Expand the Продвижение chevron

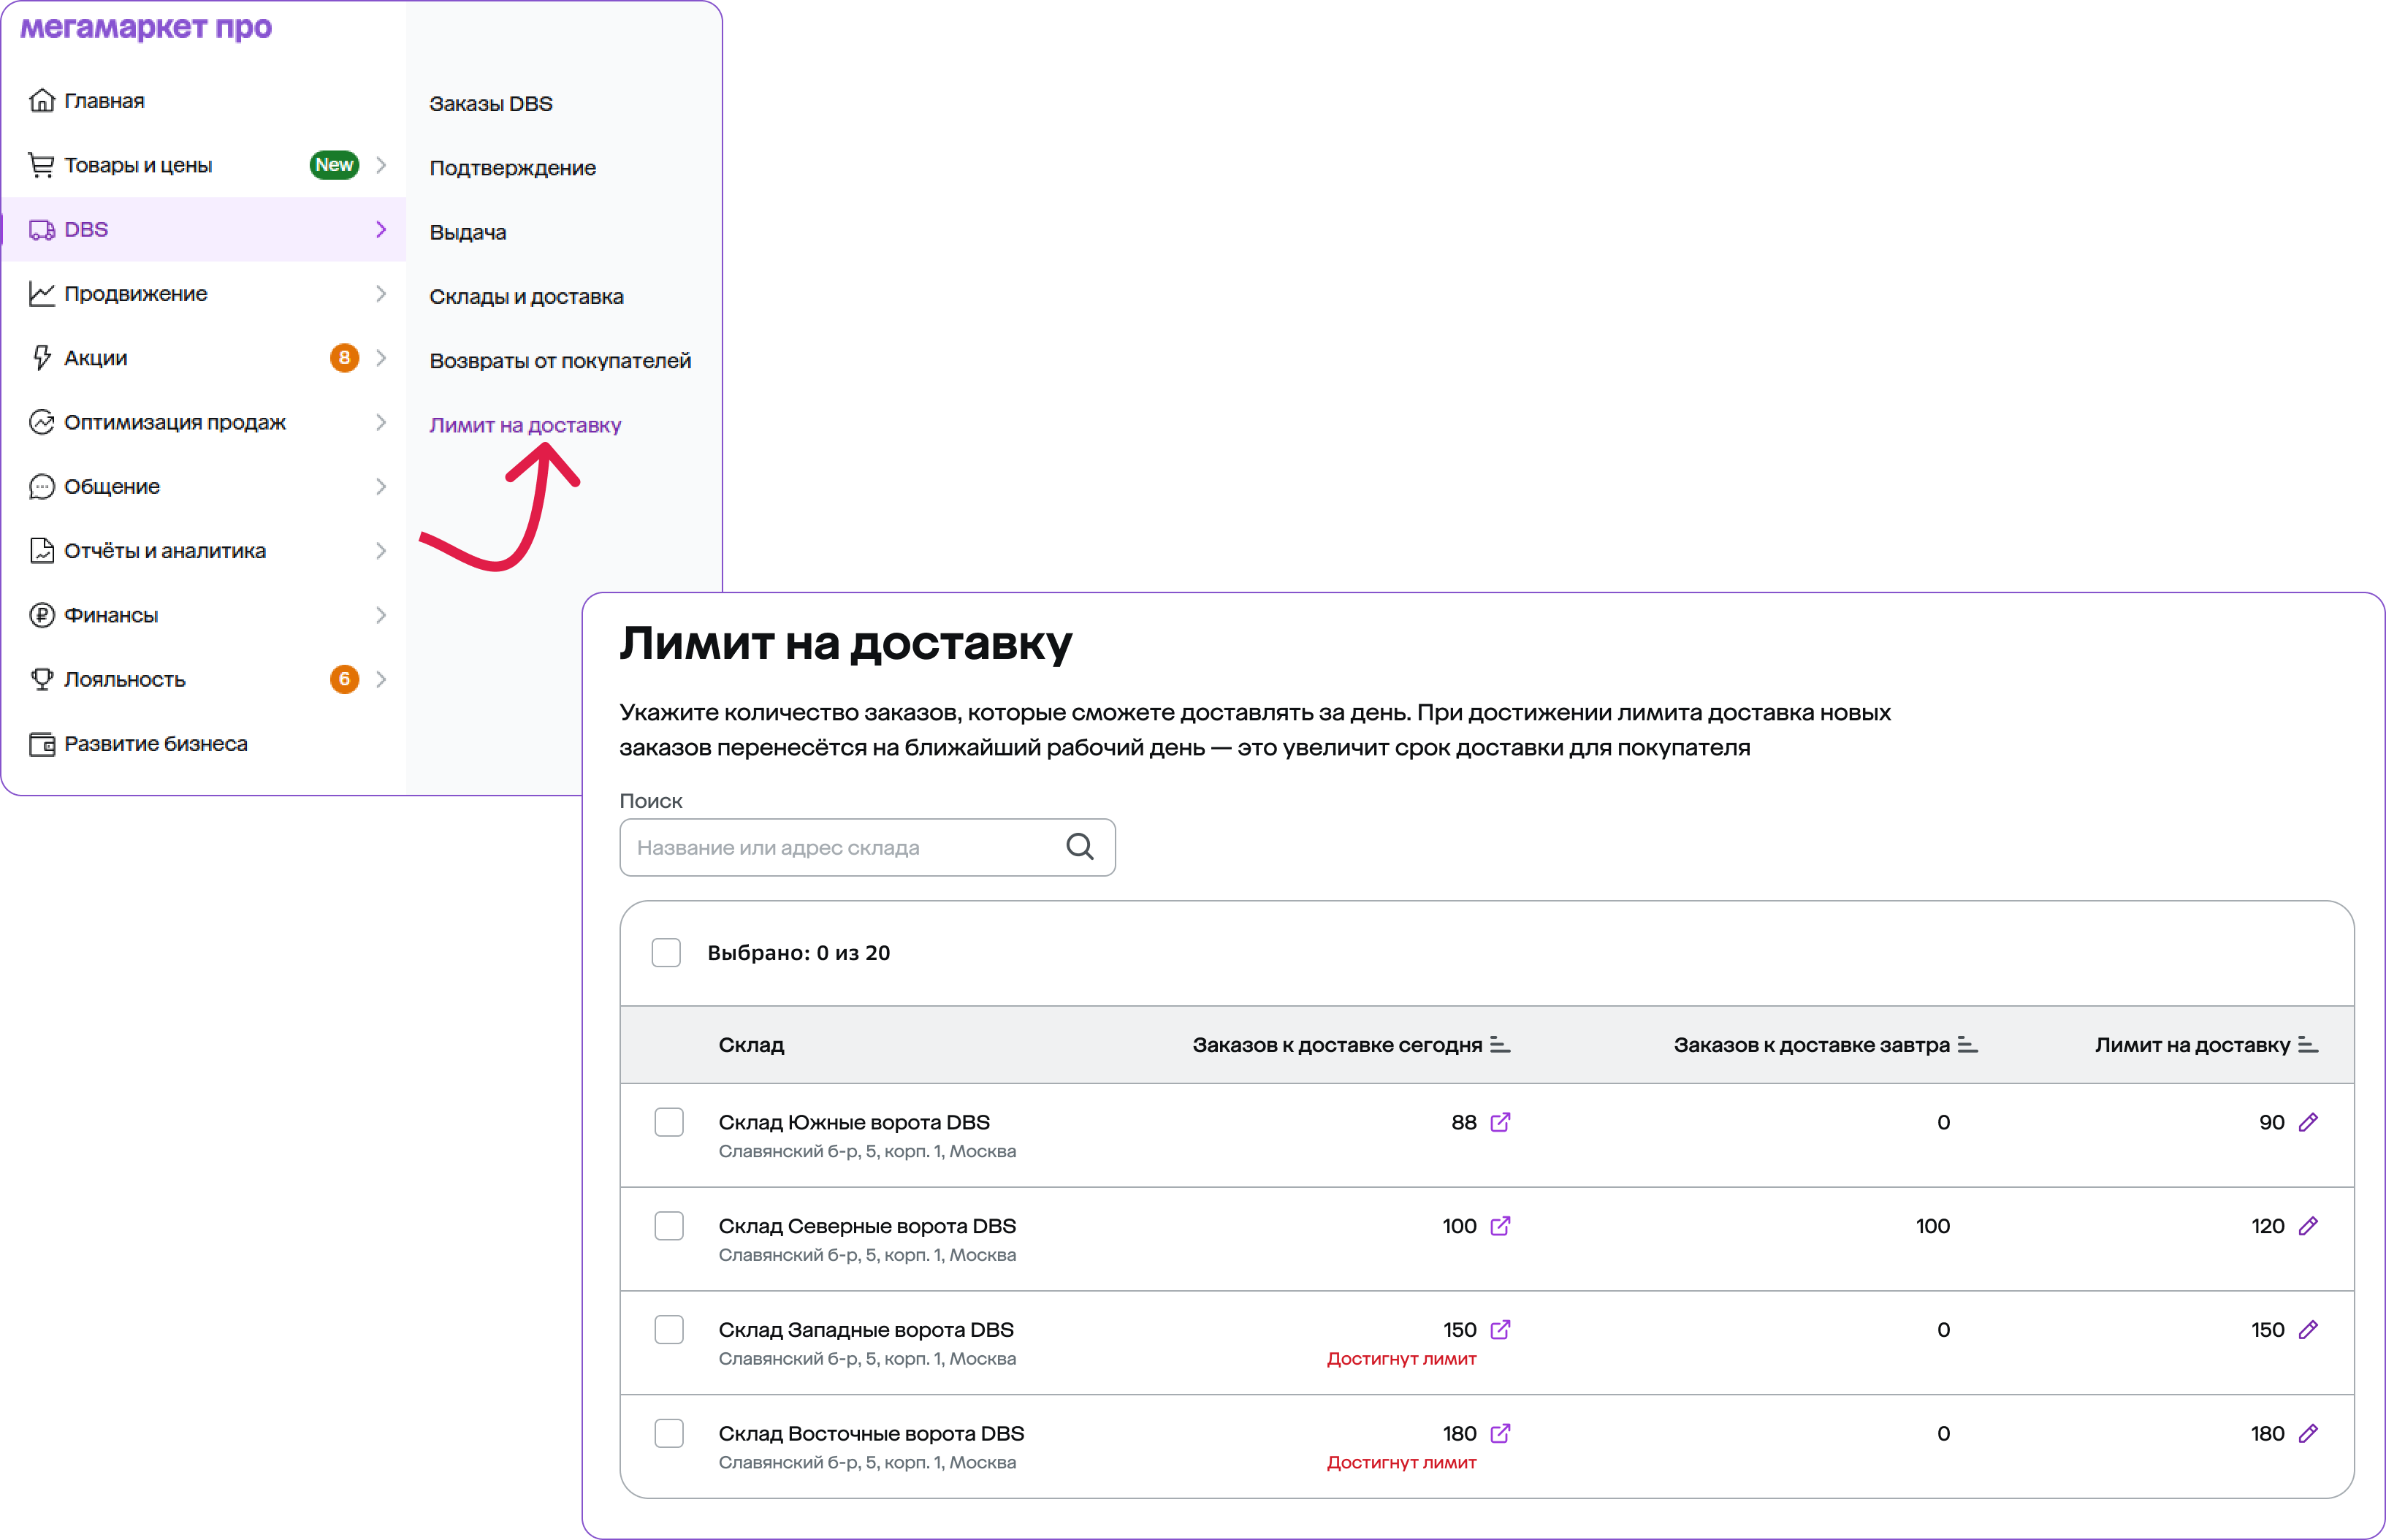point(381,293)
